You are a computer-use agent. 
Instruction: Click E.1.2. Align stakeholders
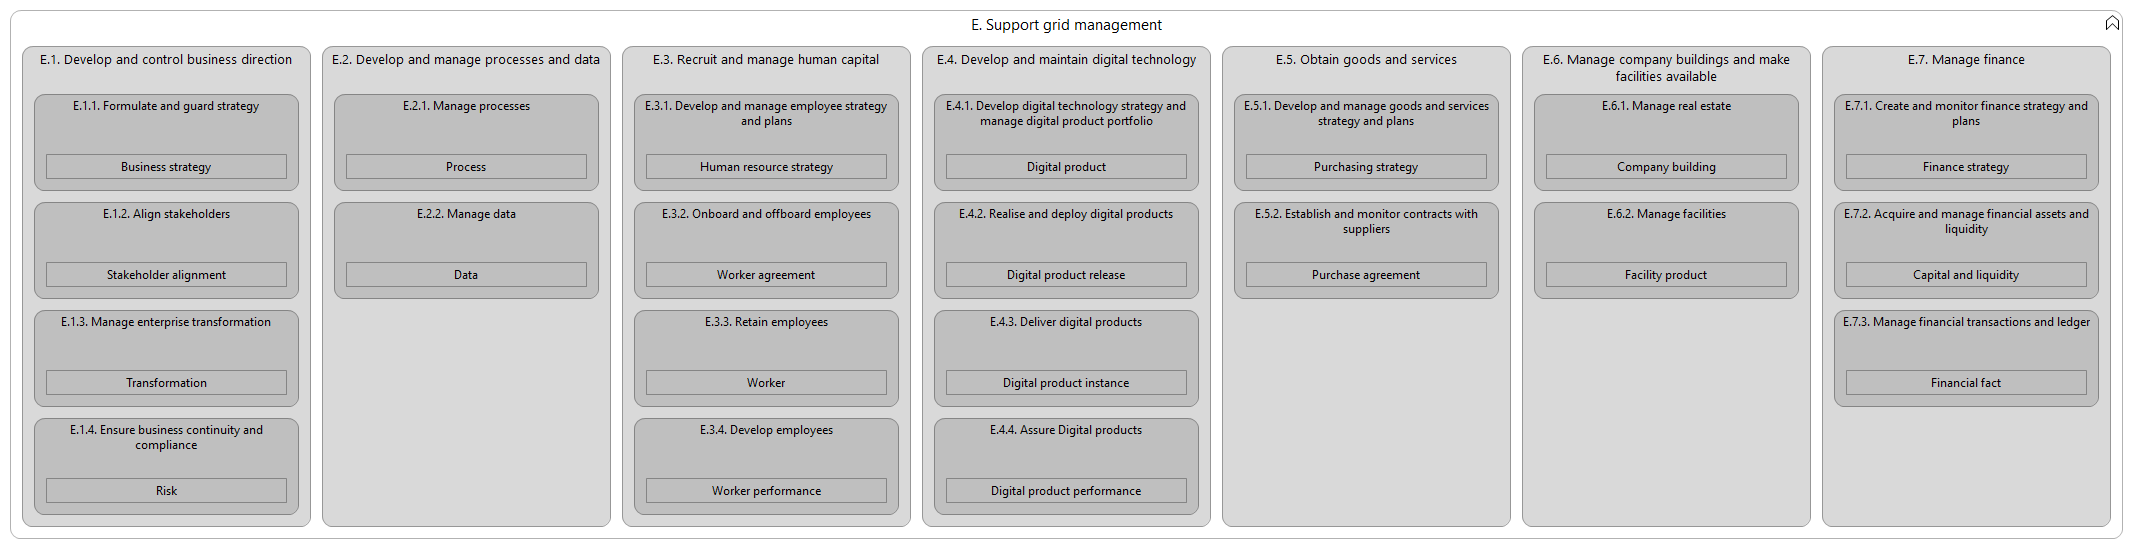pos(166,214)
